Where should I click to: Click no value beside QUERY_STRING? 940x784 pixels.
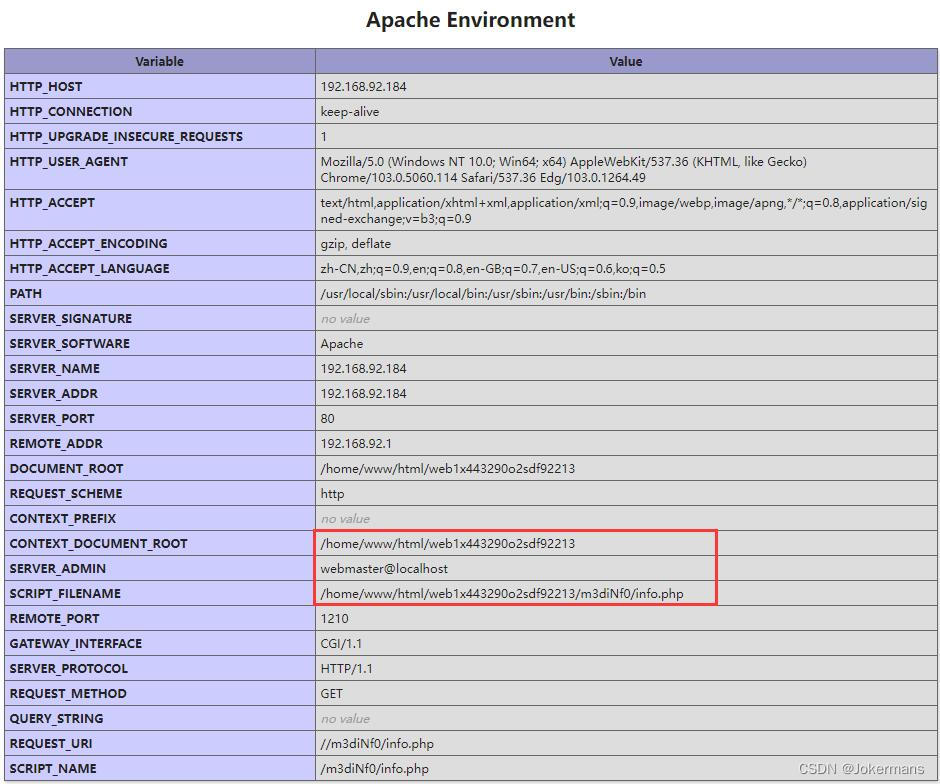(345, 719)
